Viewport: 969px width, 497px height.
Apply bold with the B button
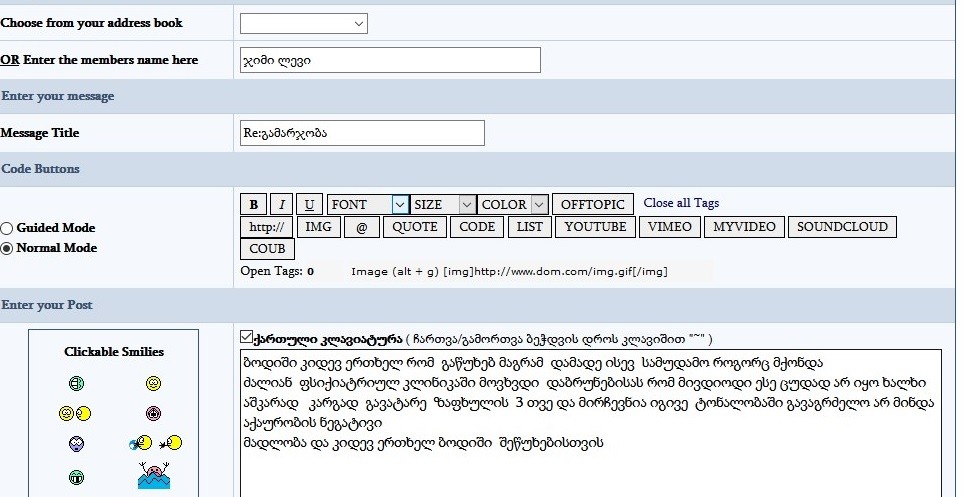(x=253, y=205)
